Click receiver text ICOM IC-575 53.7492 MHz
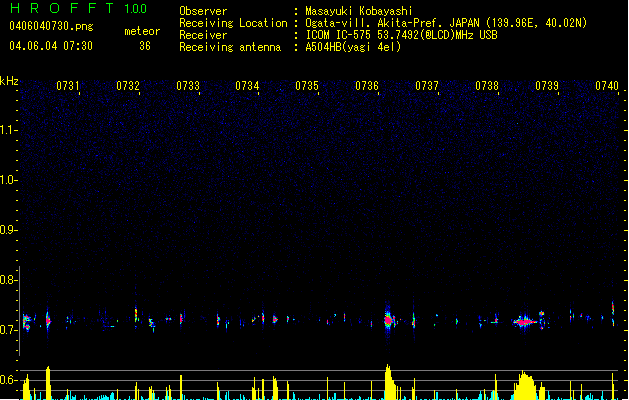The height and width of the screenshot is (400, 629). click(402, 35)
